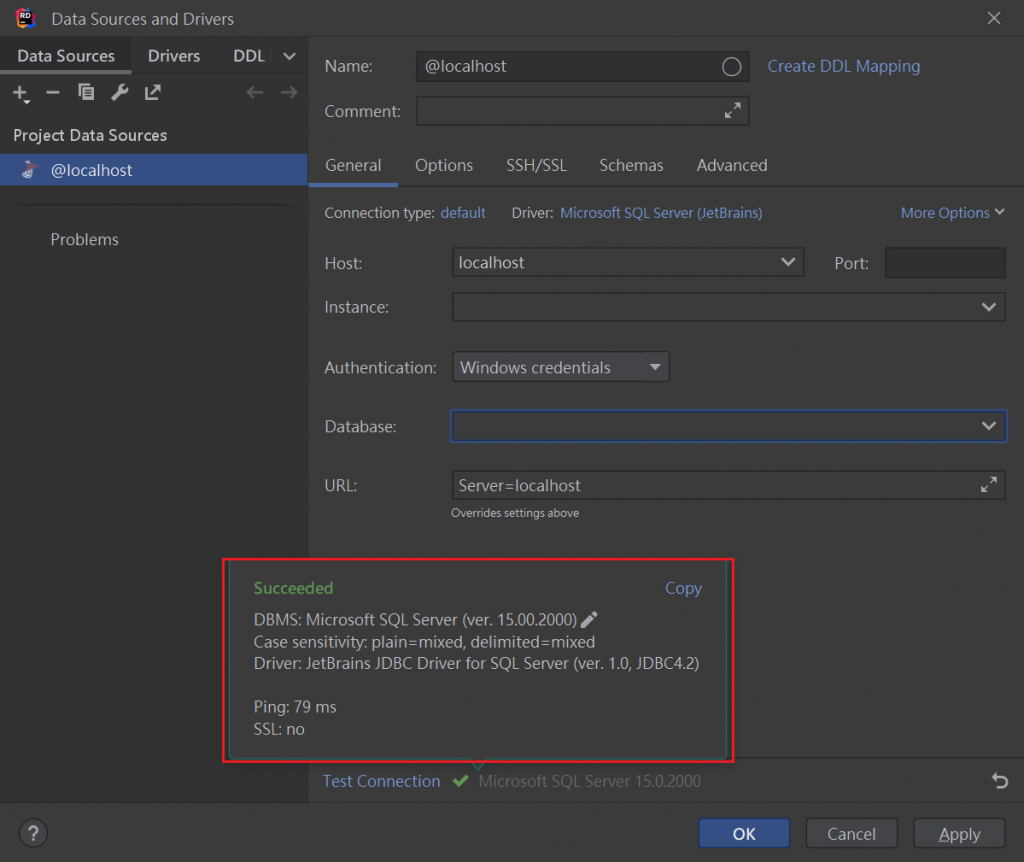This screenshot has width=1024, height=862.
Task: Click the make global export icon
Action: pyautogui.click(x=153, y=93)
